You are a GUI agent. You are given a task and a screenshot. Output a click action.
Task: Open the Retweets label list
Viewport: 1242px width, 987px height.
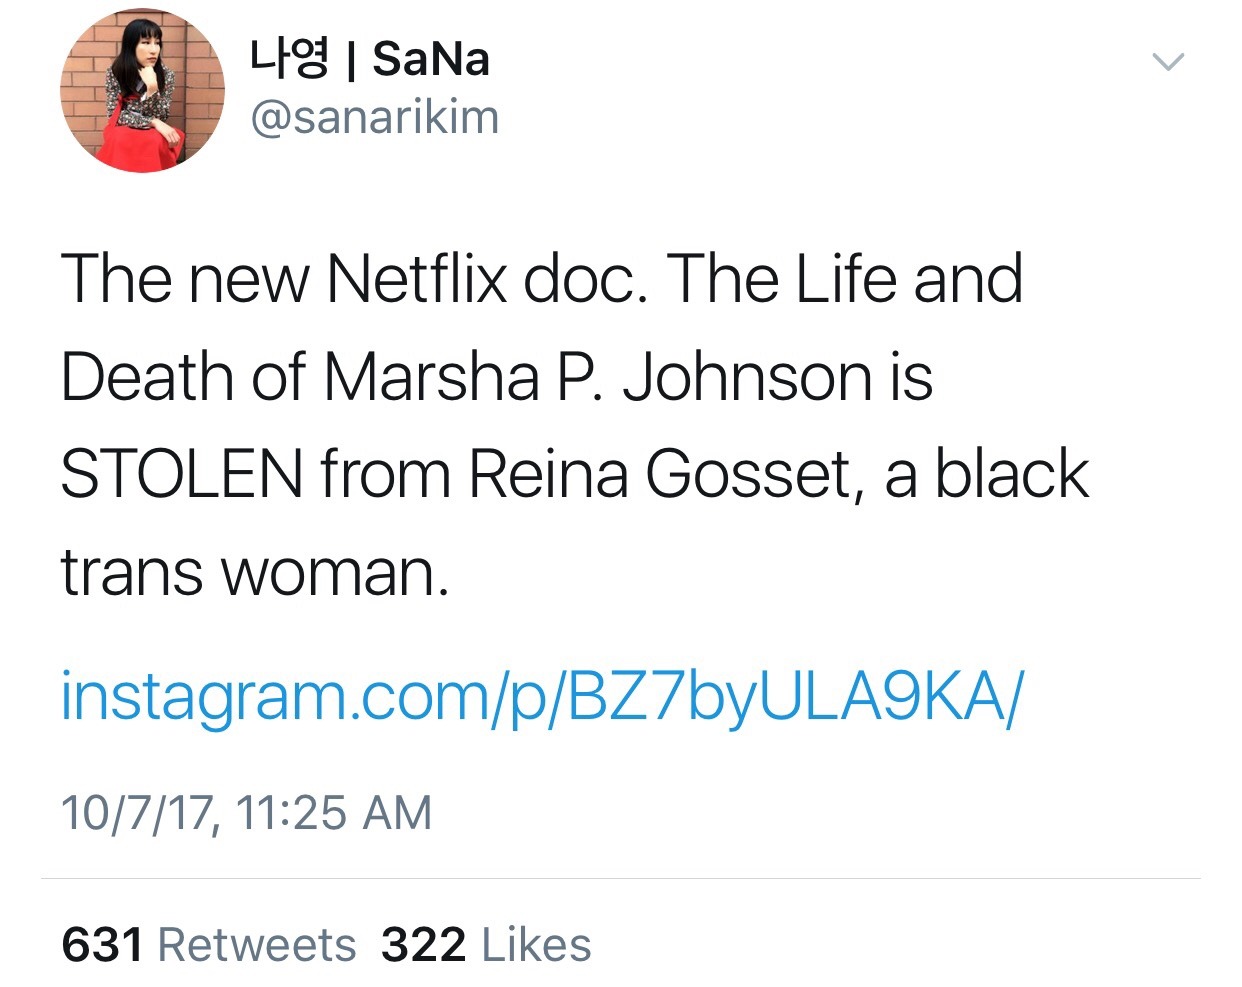click(x=257, y=945)
